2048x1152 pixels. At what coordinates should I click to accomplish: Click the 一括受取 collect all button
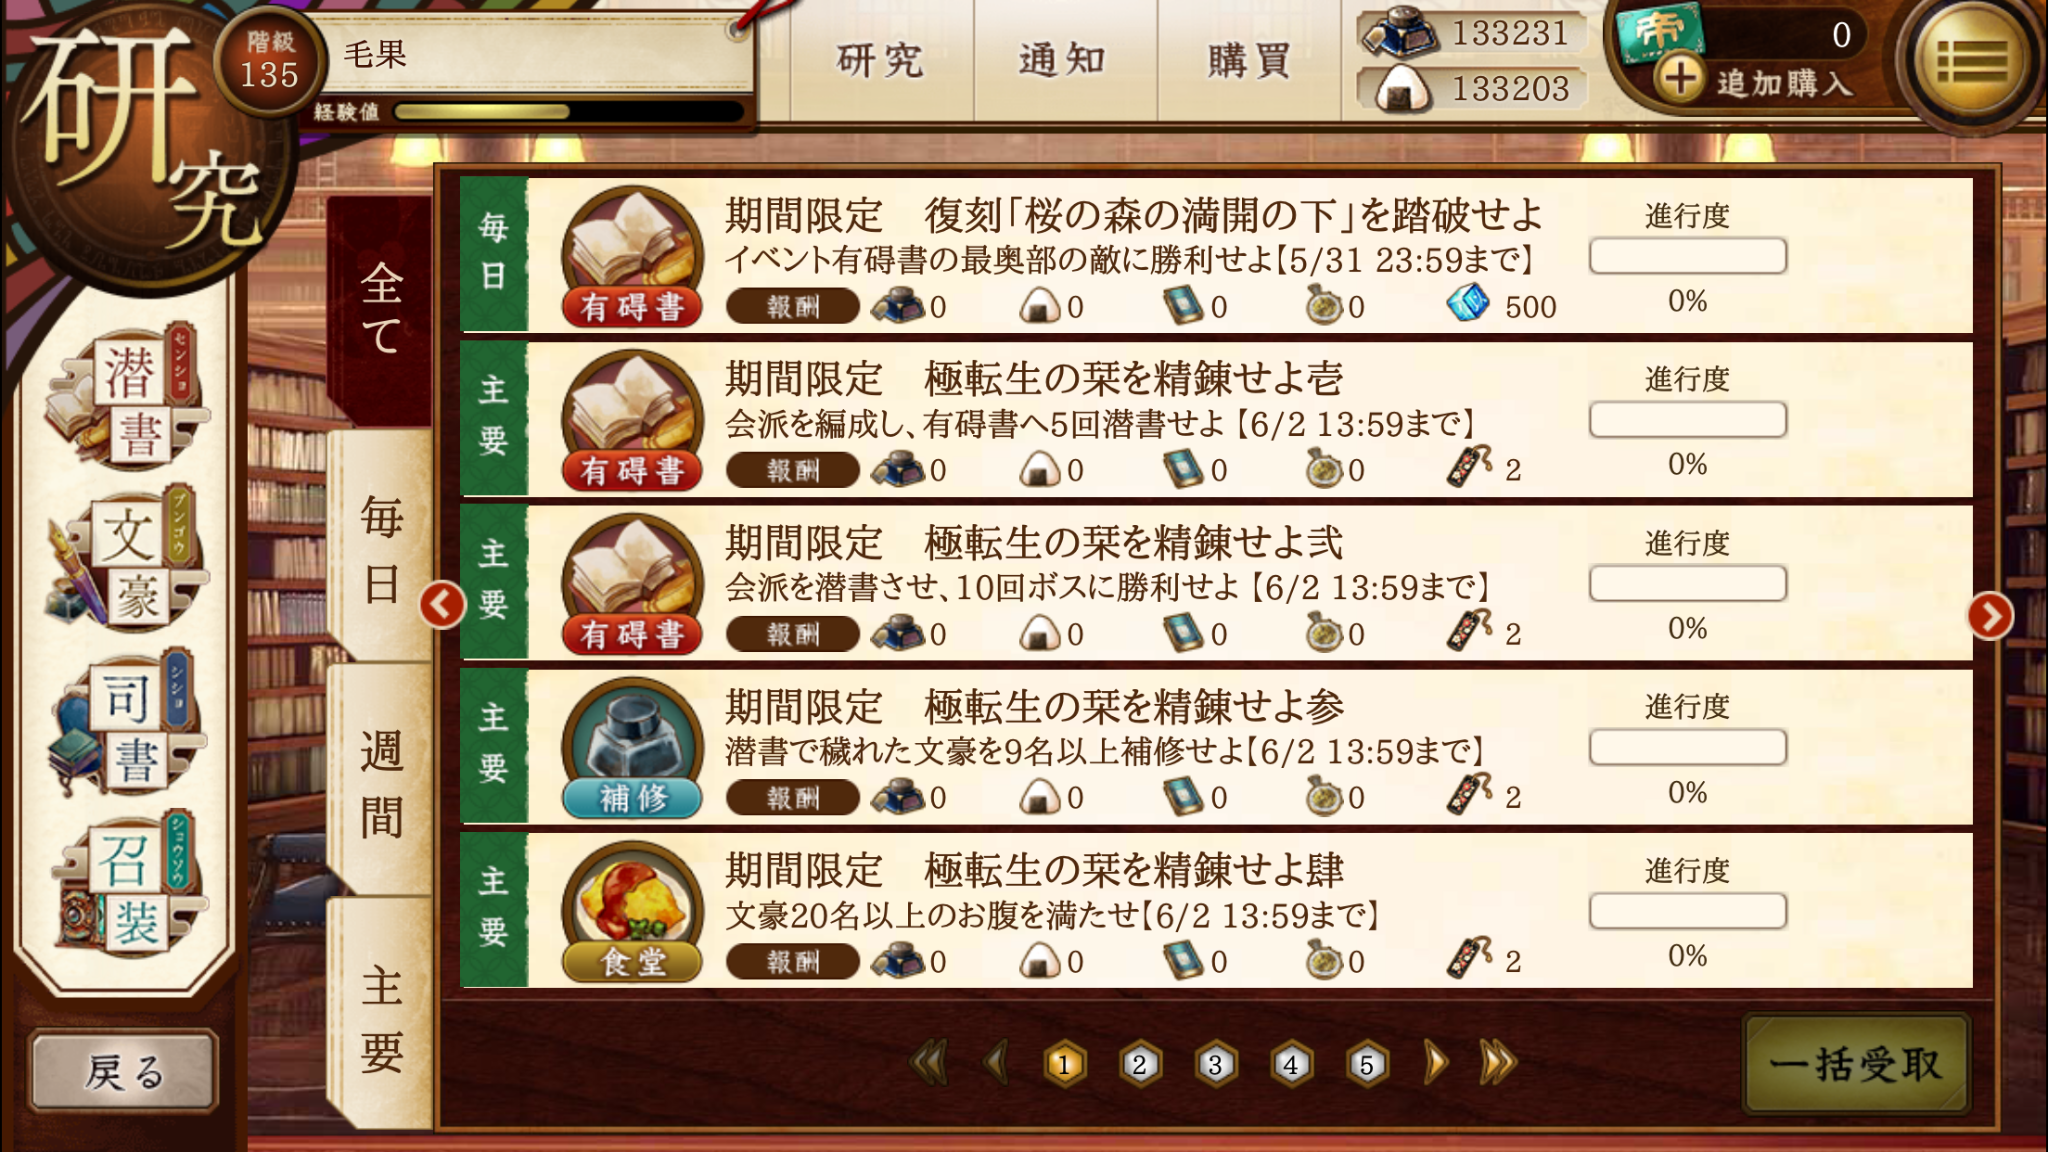pos(1856,1064)
